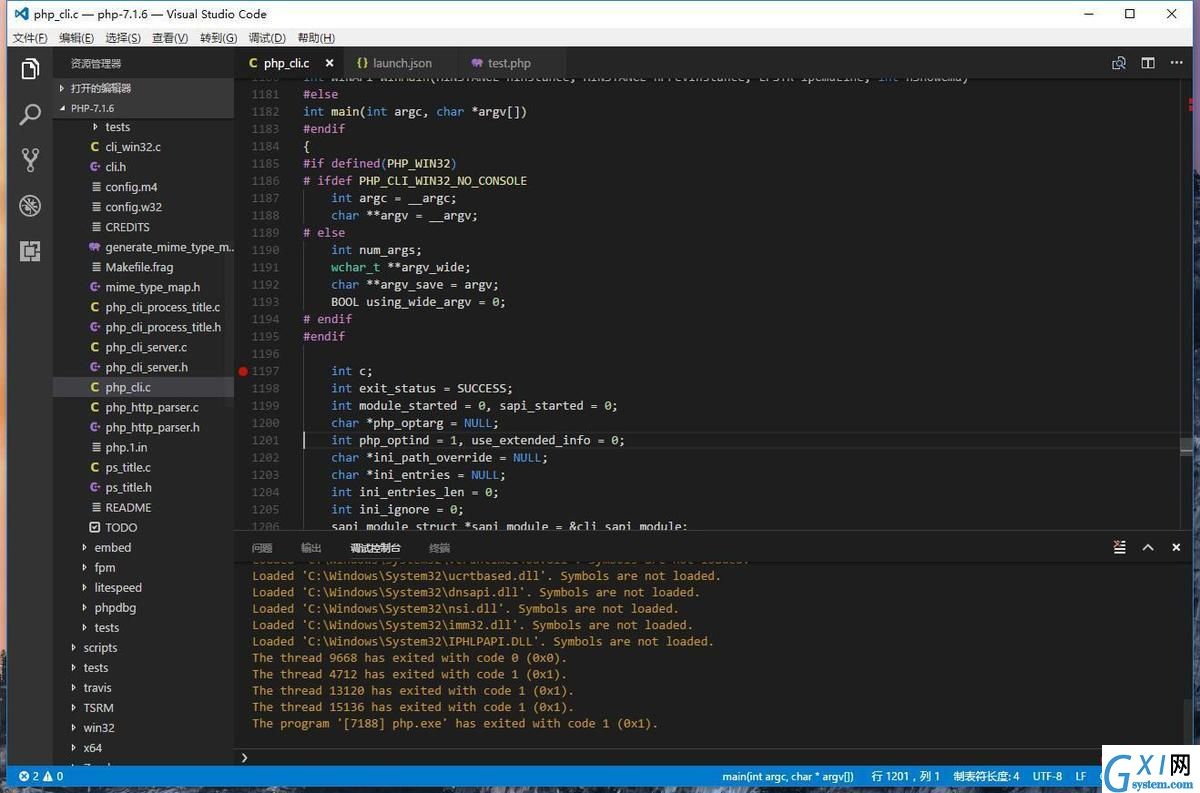Open the CREDITS file
Viewport: 1200px width, 793px height.
click(143, 227)
